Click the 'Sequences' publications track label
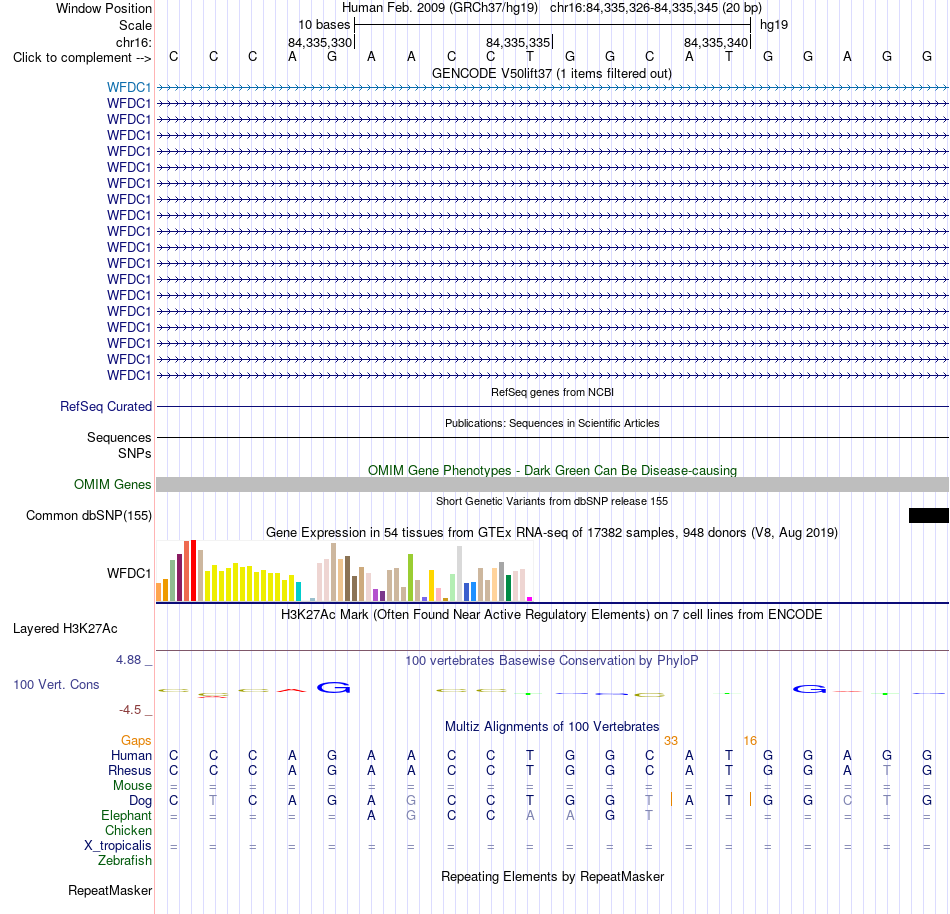Screen dimensions: 950x914 [119, 437]
